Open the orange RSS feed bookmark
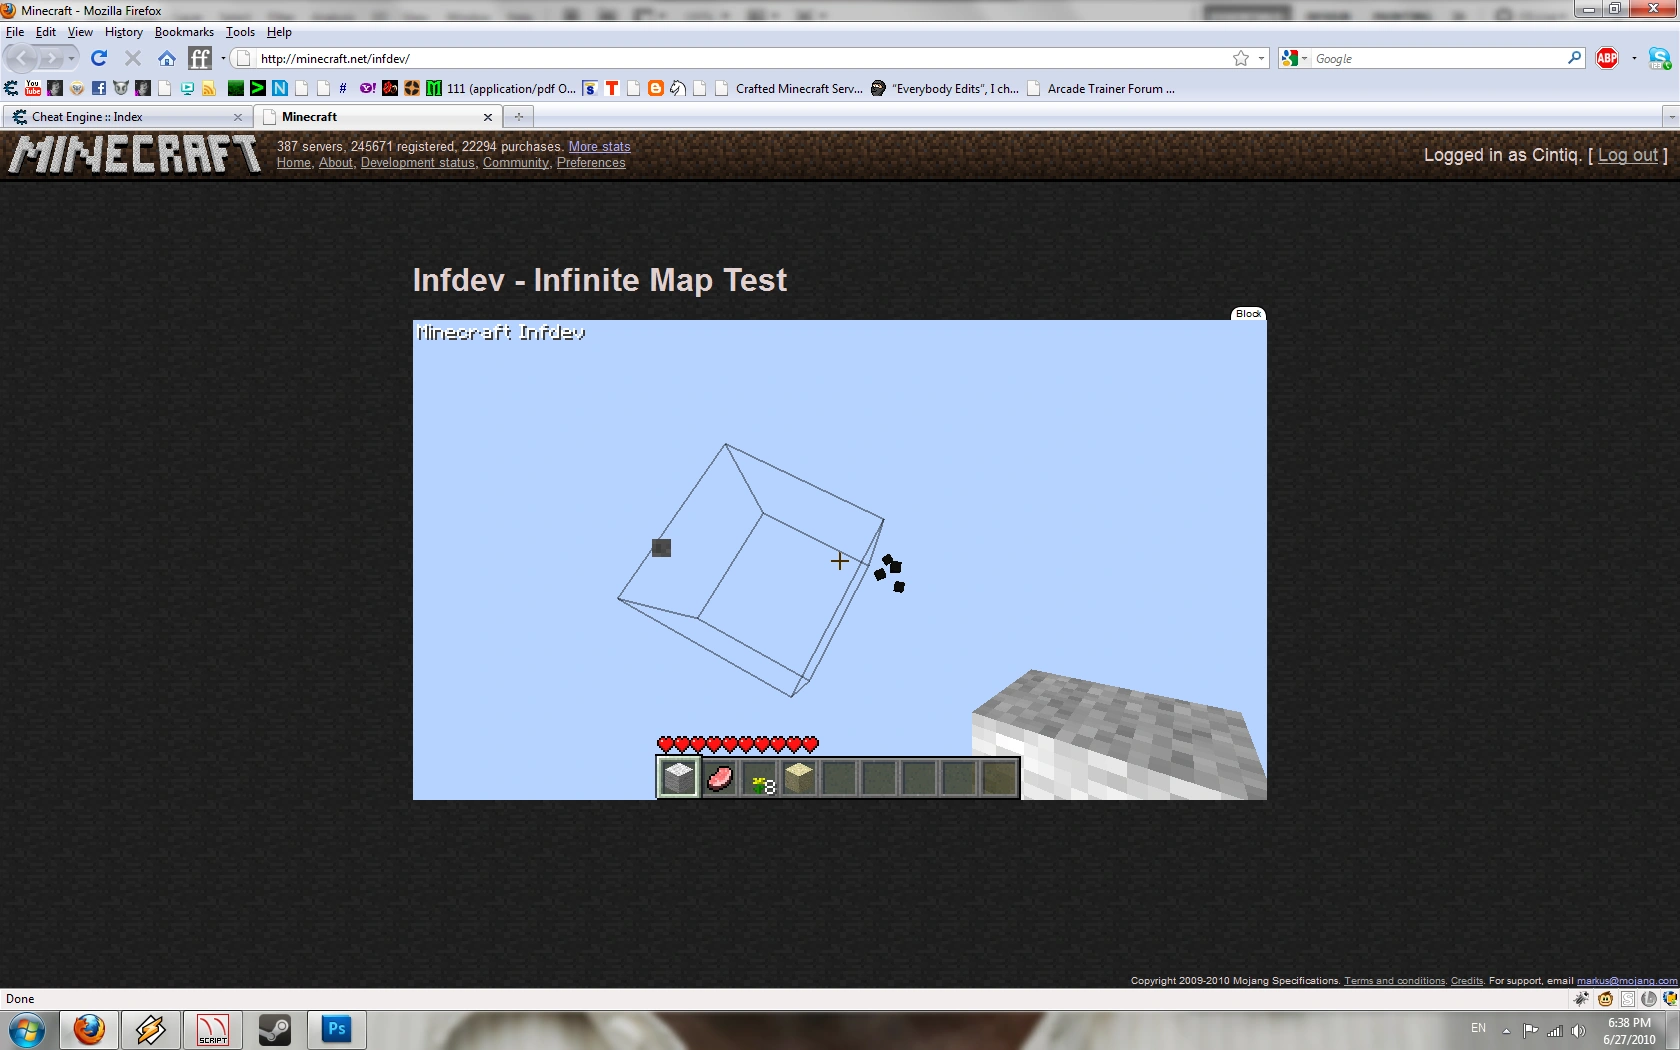 point(209,88)
